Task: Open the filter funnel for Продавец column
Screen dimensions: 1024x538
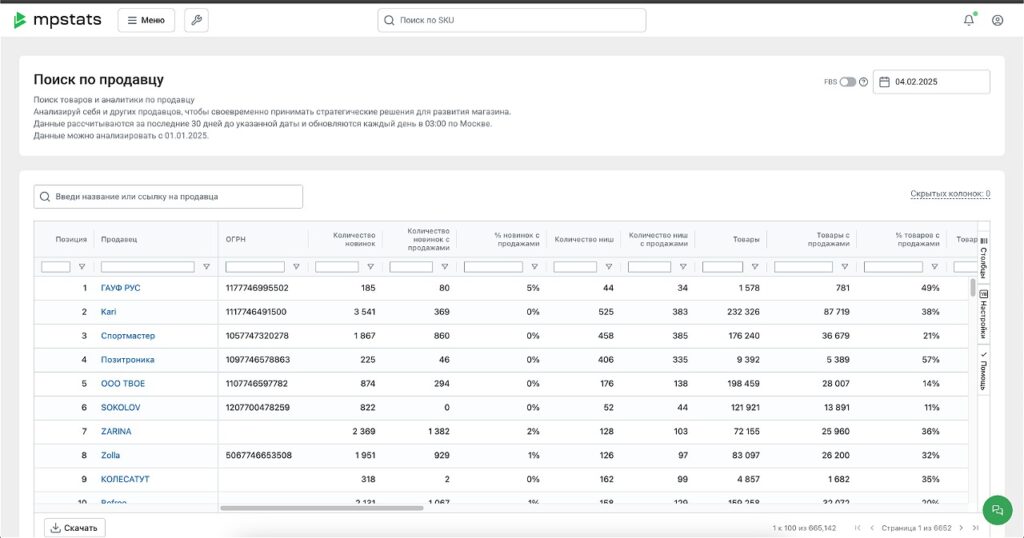Action: 206,267
